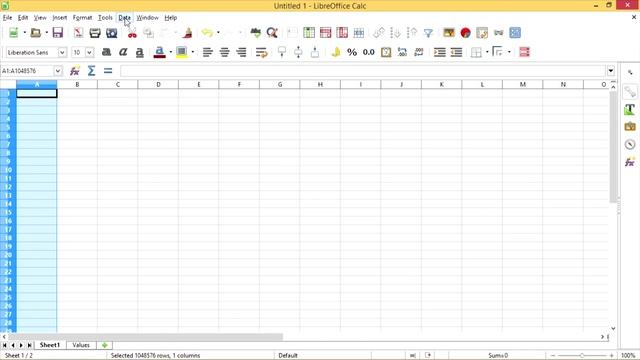Format cells as currency icon
640x360 pixels.
click(336, 52)
